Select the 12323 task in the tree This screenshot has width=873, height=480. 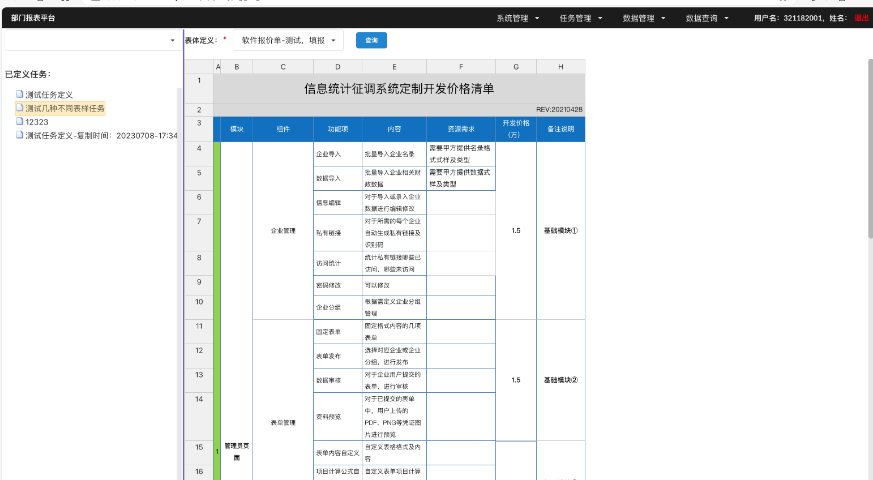click(x=37, y=122)
